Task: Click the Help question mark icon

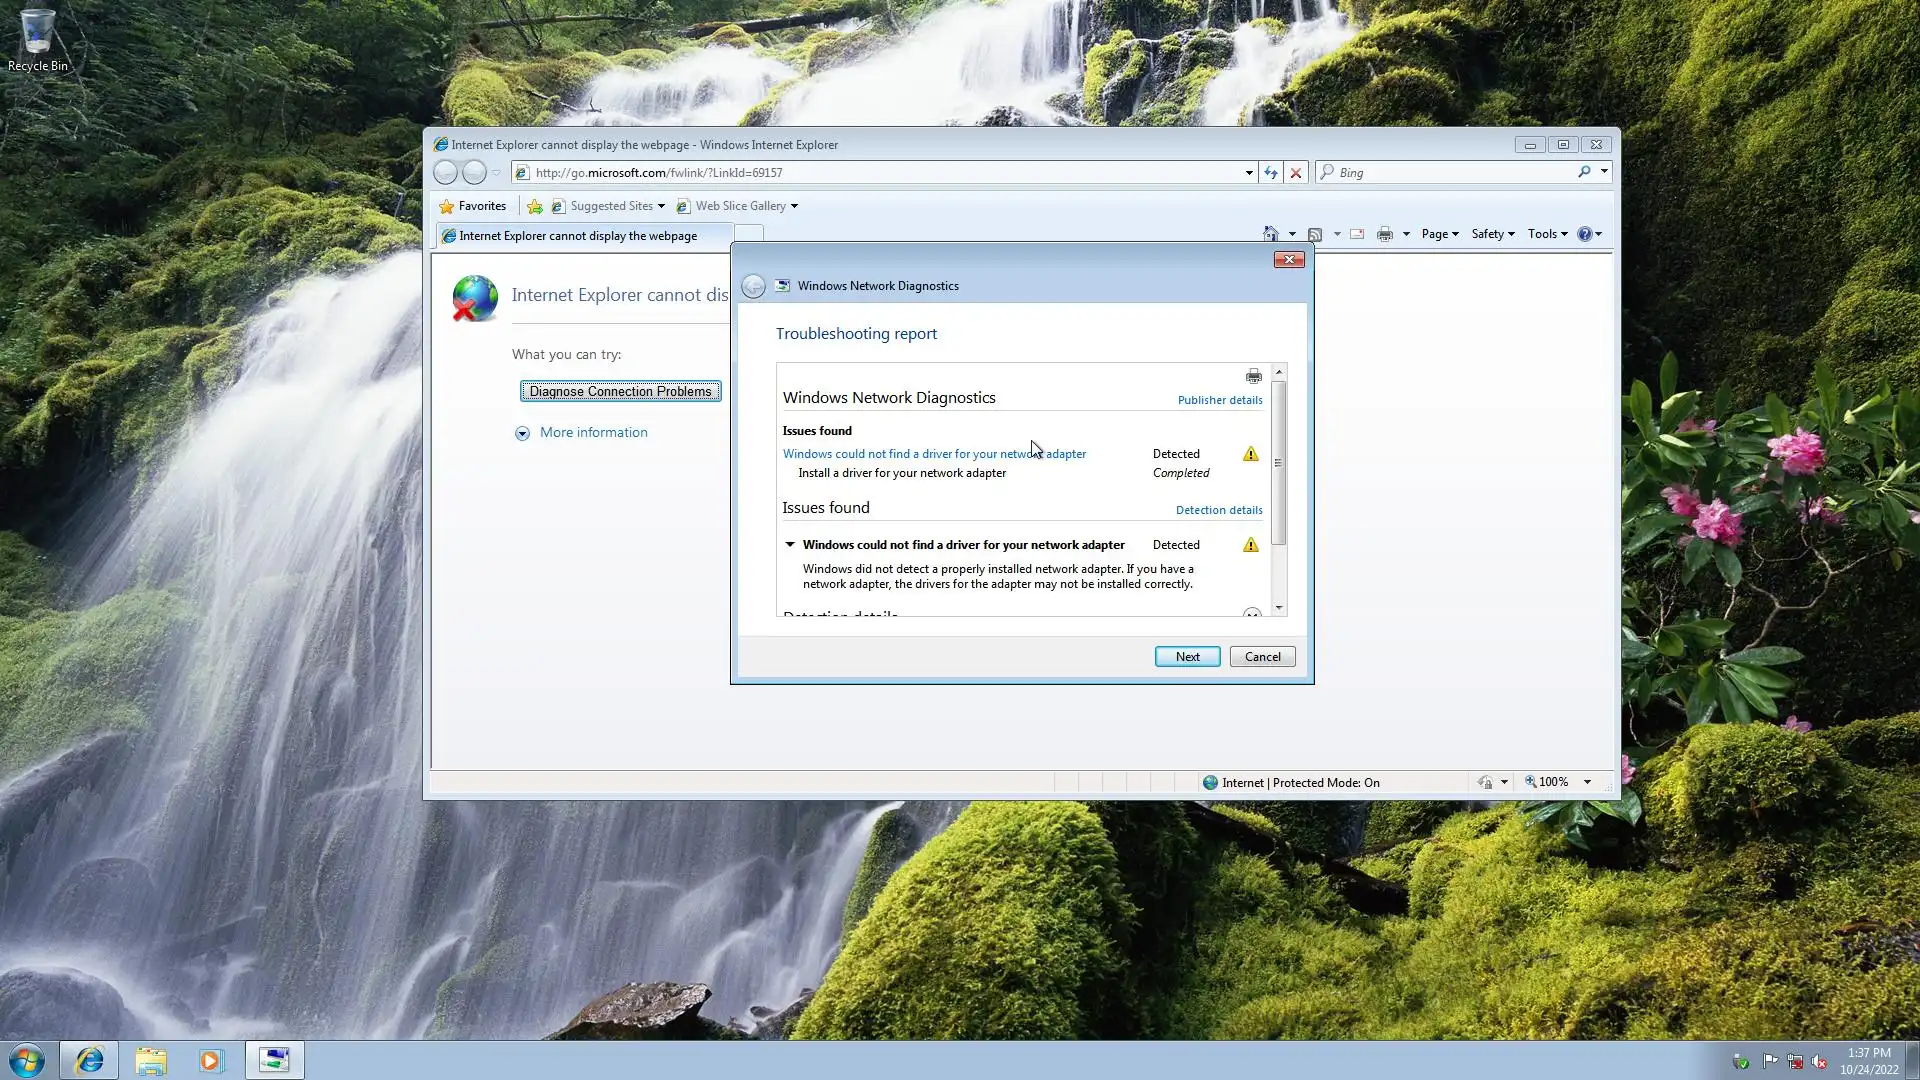Action: pyautogui.click(x=1584, y=234)
